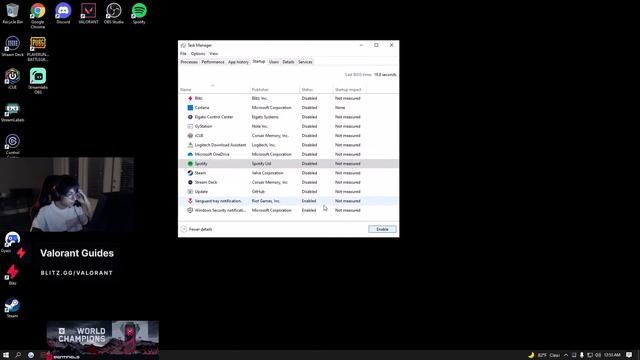Collapse Task Manager with Fewer details
The height and width of the screenshot is (360, 640).
pos(197,229)
